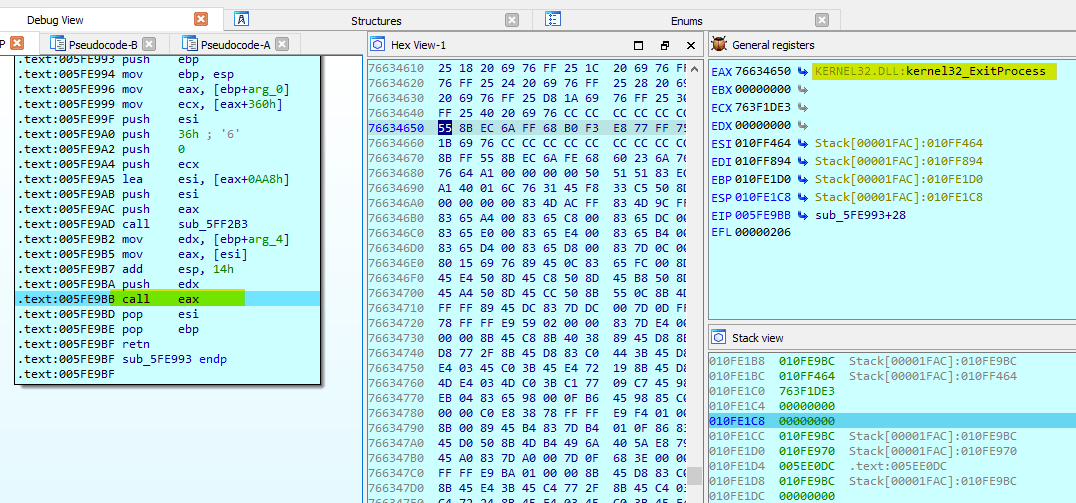Image resolution: width=1076 pixels, height=503 pixels.
Task: Click hex address 76634700
Action: (x=396, y=292)
